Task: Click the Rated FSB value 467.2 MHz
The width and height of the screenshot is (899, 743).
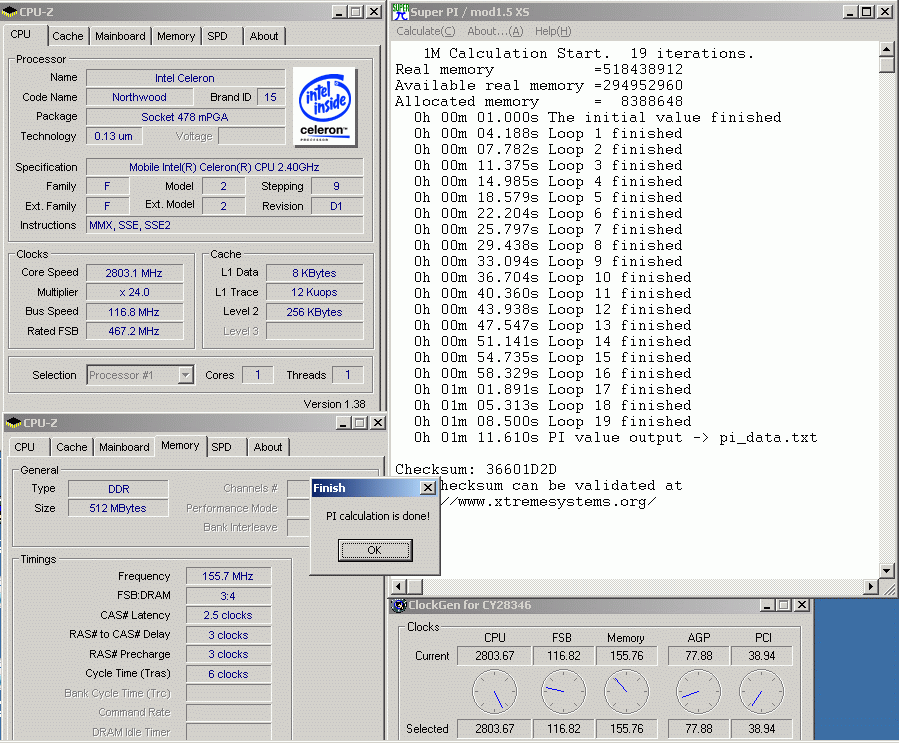Action: pyautogui.click(x=134, y=331)
